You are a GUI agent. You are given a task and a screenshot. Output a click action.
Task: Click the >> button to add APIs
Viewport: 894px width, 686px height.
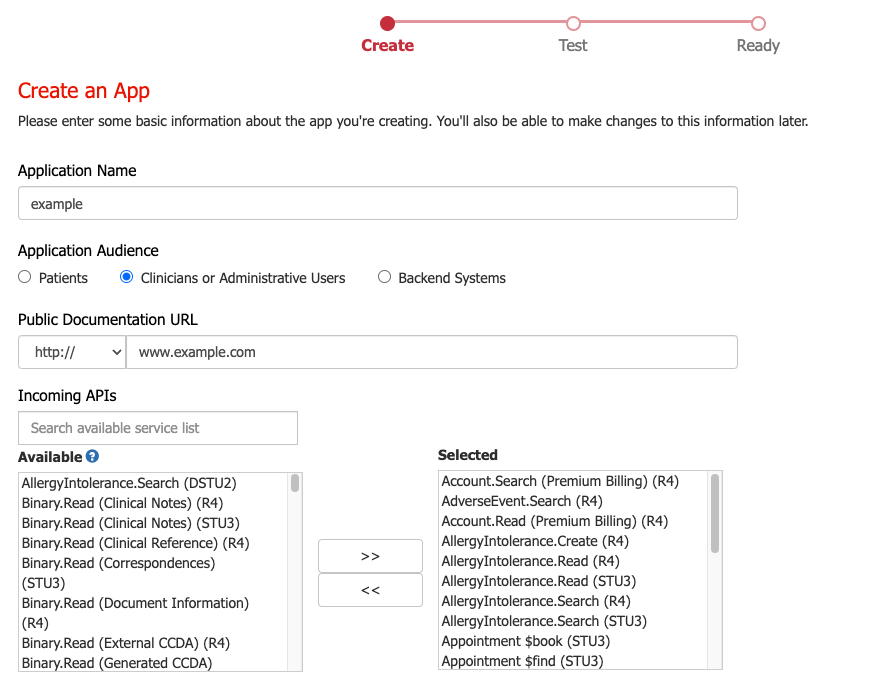coord(370,556)
